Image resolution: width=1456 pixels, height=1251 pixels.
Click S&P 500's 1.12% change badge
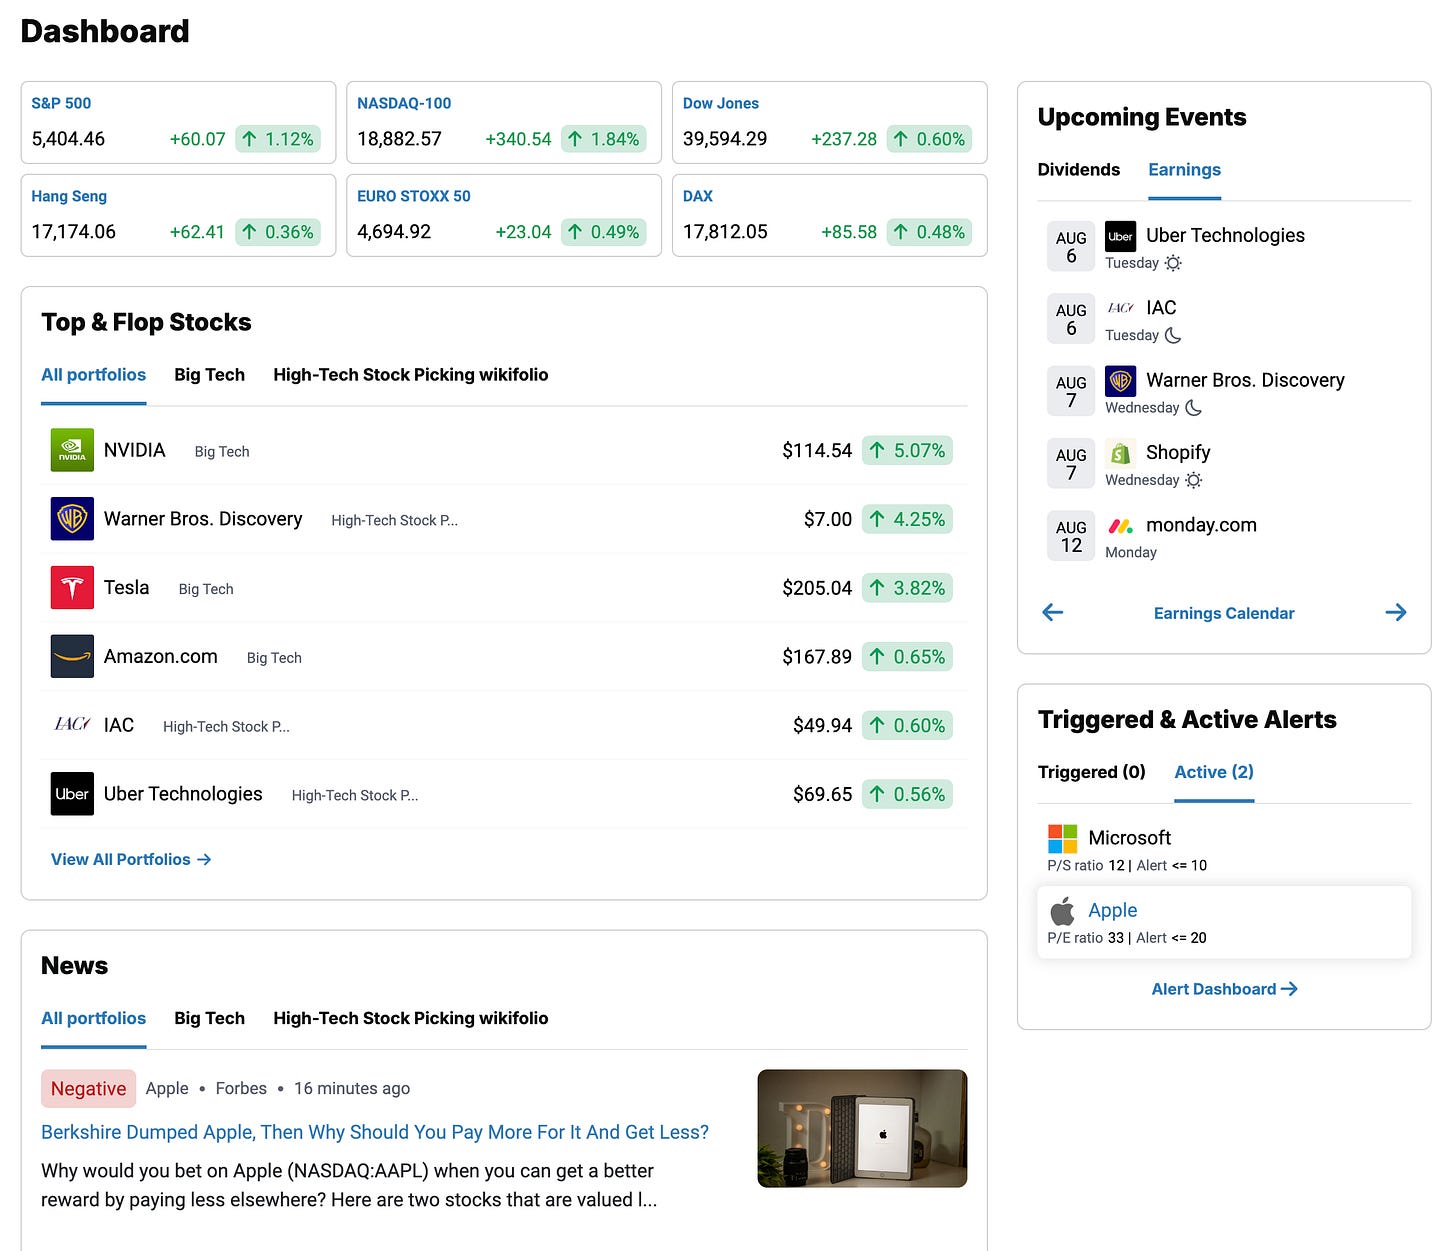click(x=278, y=139)
